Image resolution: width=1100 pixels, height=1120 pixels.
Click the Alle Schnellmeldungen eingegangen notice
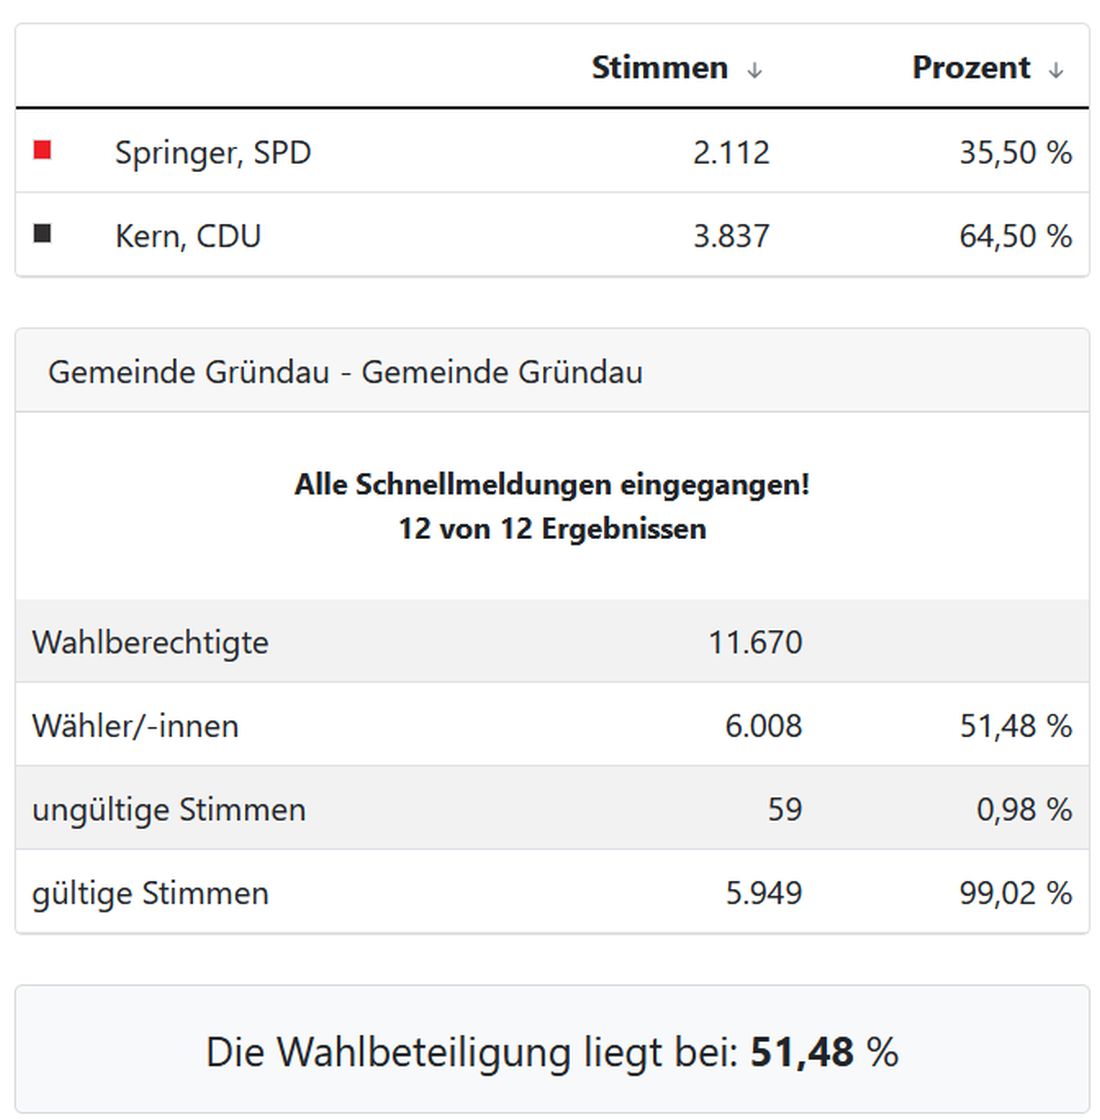552,485
